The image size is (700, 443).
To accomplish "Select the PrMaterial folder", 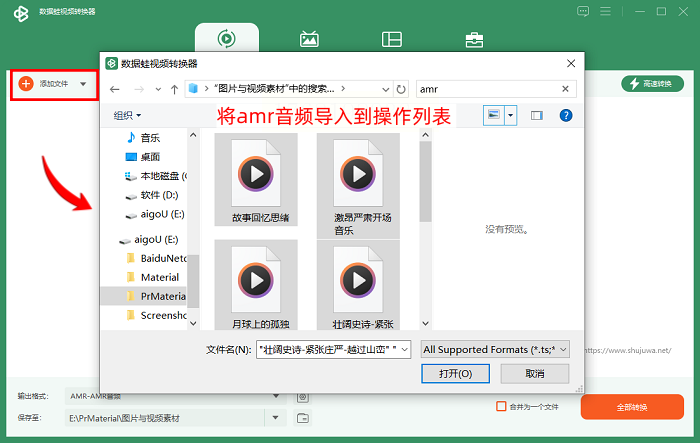I will [144, 296].
